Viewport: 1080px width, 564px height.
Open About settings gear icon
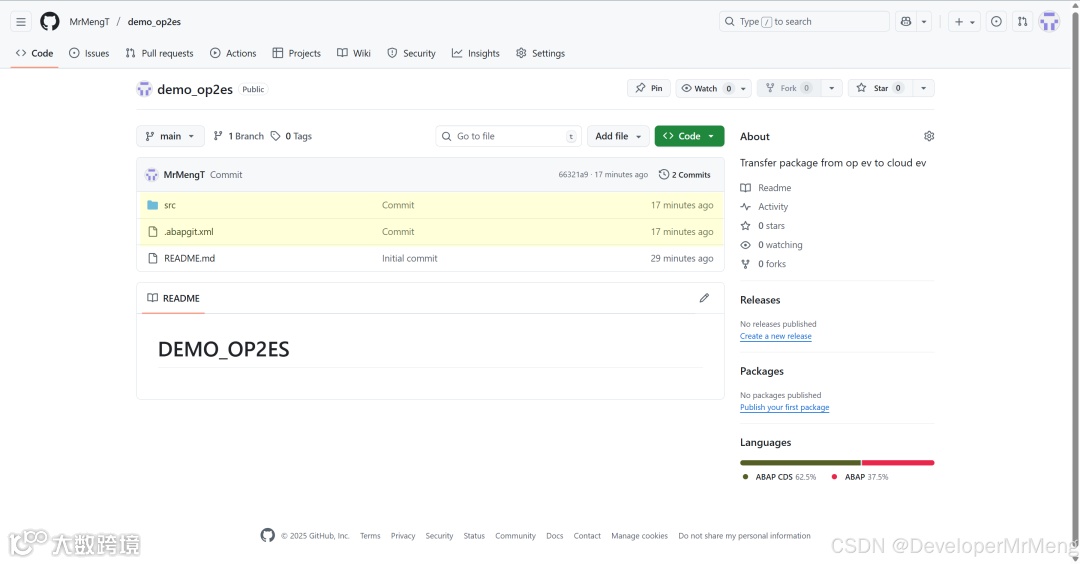coord(928,136)
